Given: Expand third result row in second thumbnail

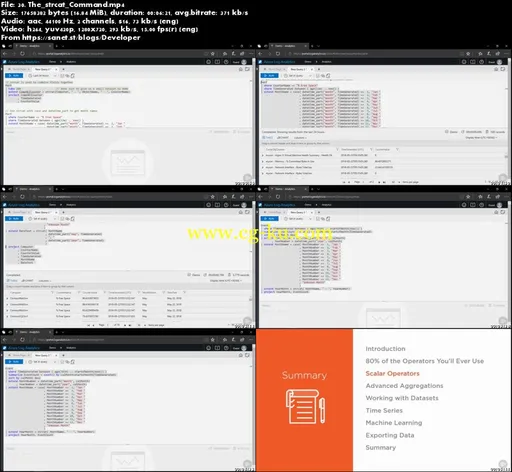Looking at the screenshot, I should [x=263, y=167].
